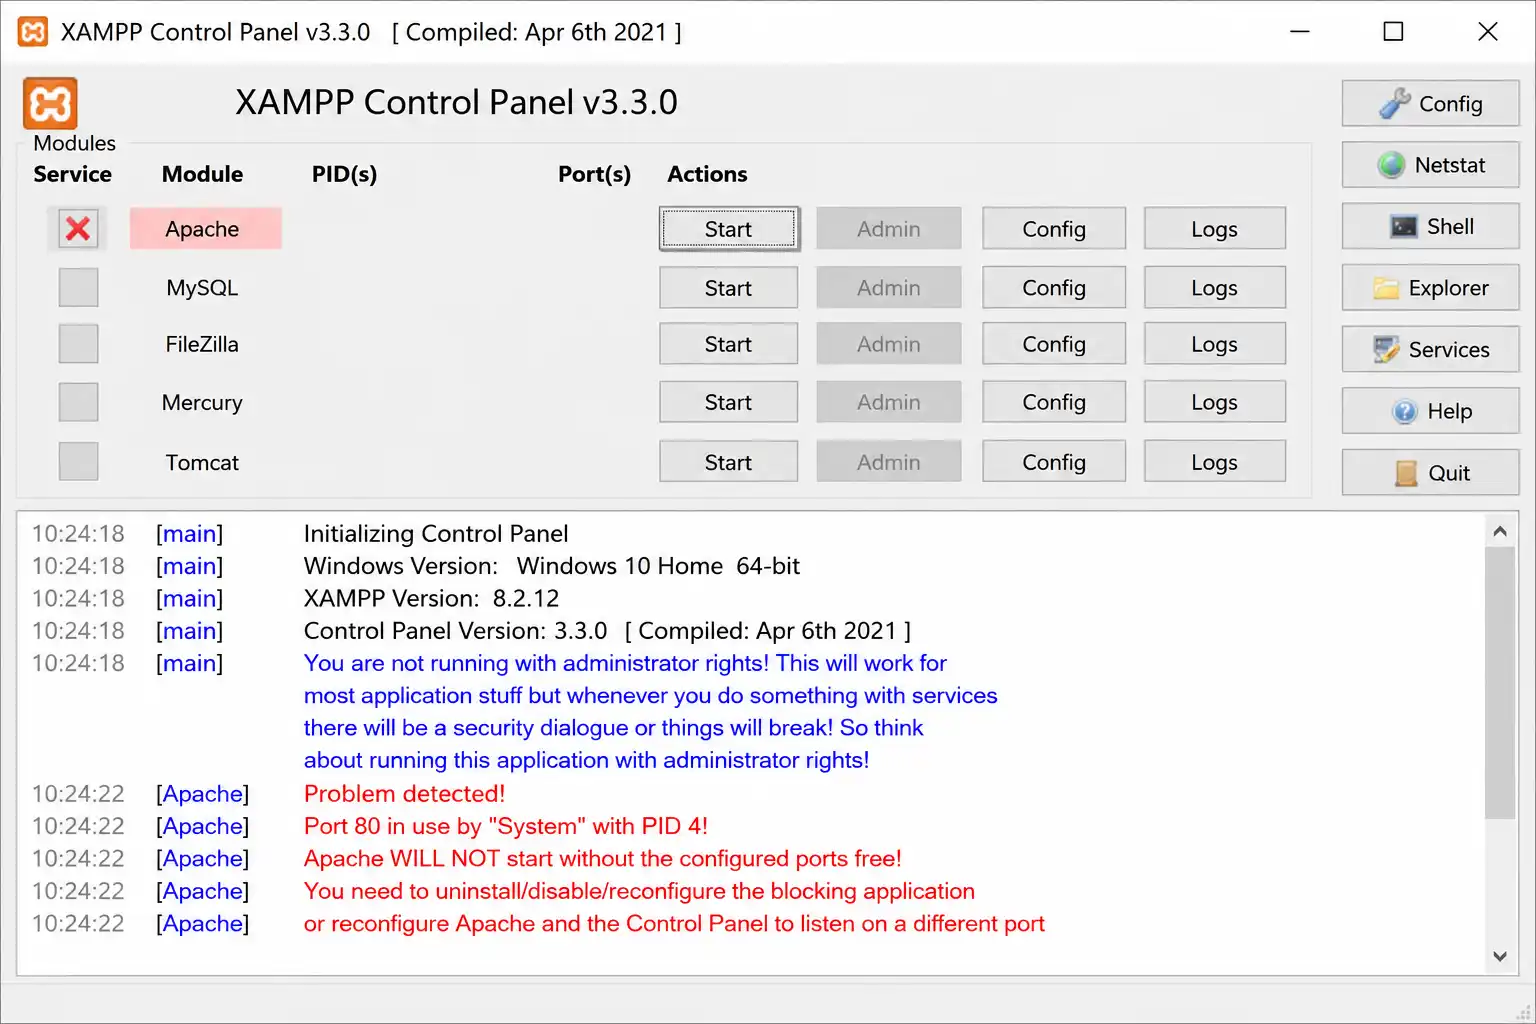Toggle the Tomcat service checkbox
This screenshot has height=1024, width=1536.
coord(78,462)
